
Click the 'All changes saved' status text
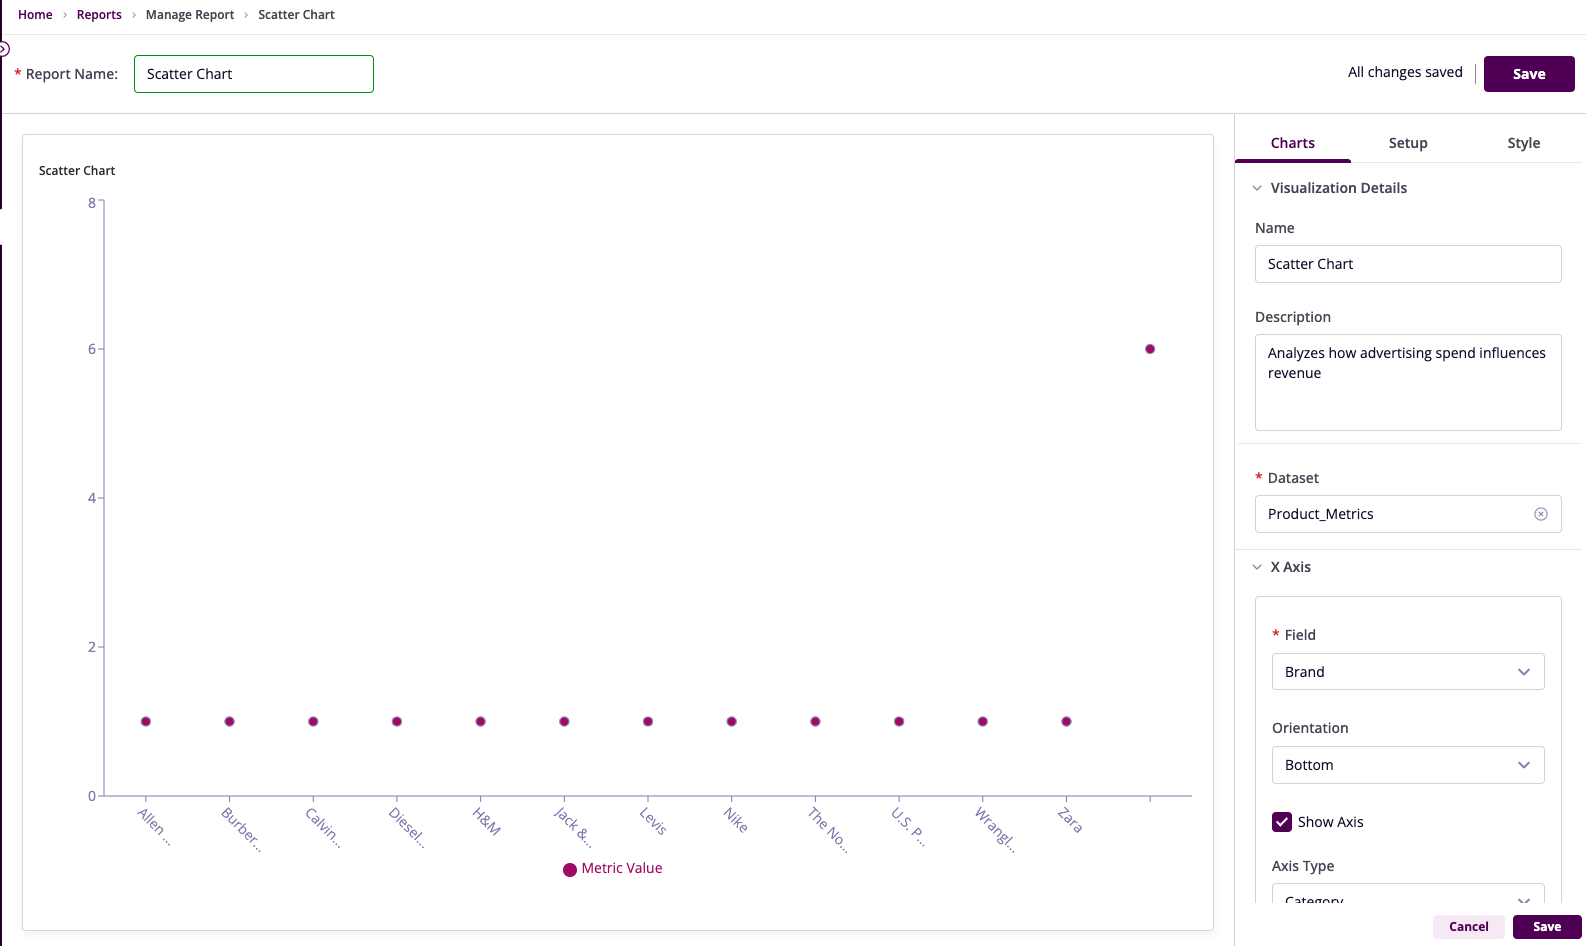pyautogui.click(x=1405, y=72)
